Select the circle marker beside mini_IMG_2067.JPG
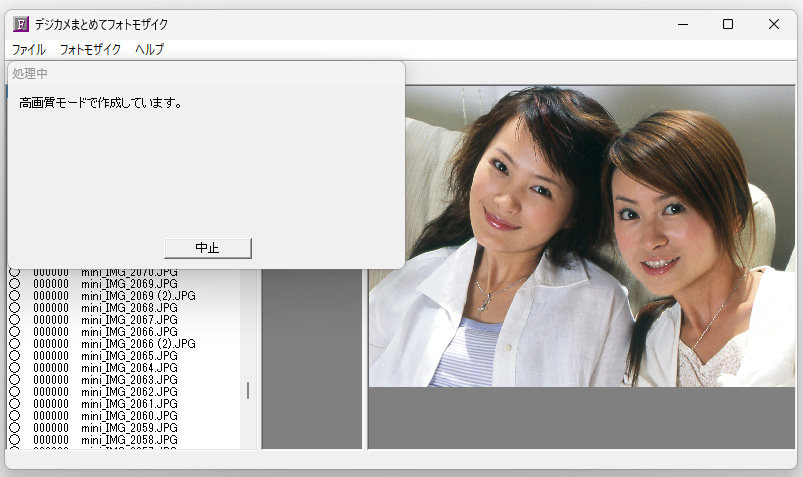This screenshot has width=803, height=477. pos(14,320)
